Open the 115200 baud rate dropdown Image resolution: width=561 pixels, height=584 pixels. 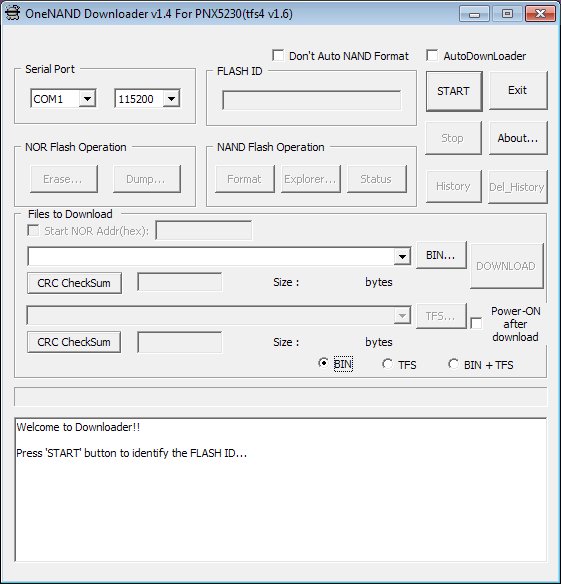click(x=171, y=99)
